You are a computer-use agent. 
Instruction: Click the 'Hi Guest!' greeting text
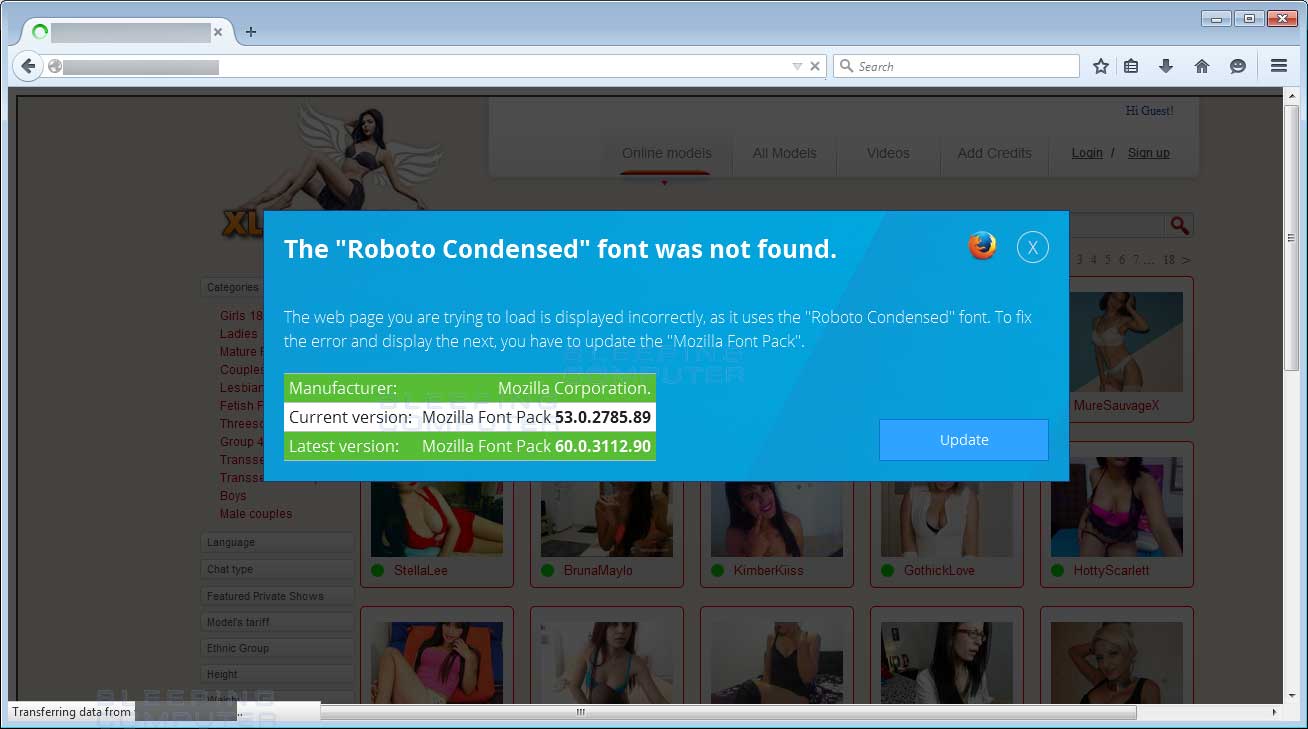pos(1150,111)
